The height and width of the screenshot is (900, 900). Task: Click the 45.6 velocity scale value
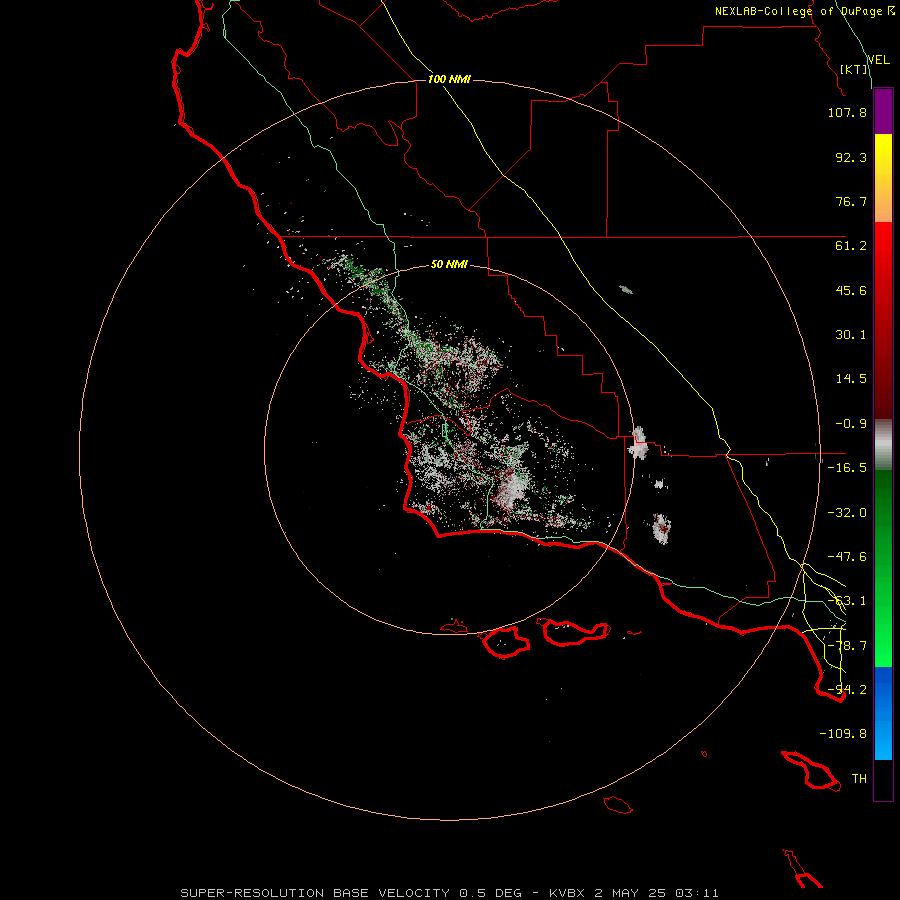pyautogui.click(x=851, y=290)
